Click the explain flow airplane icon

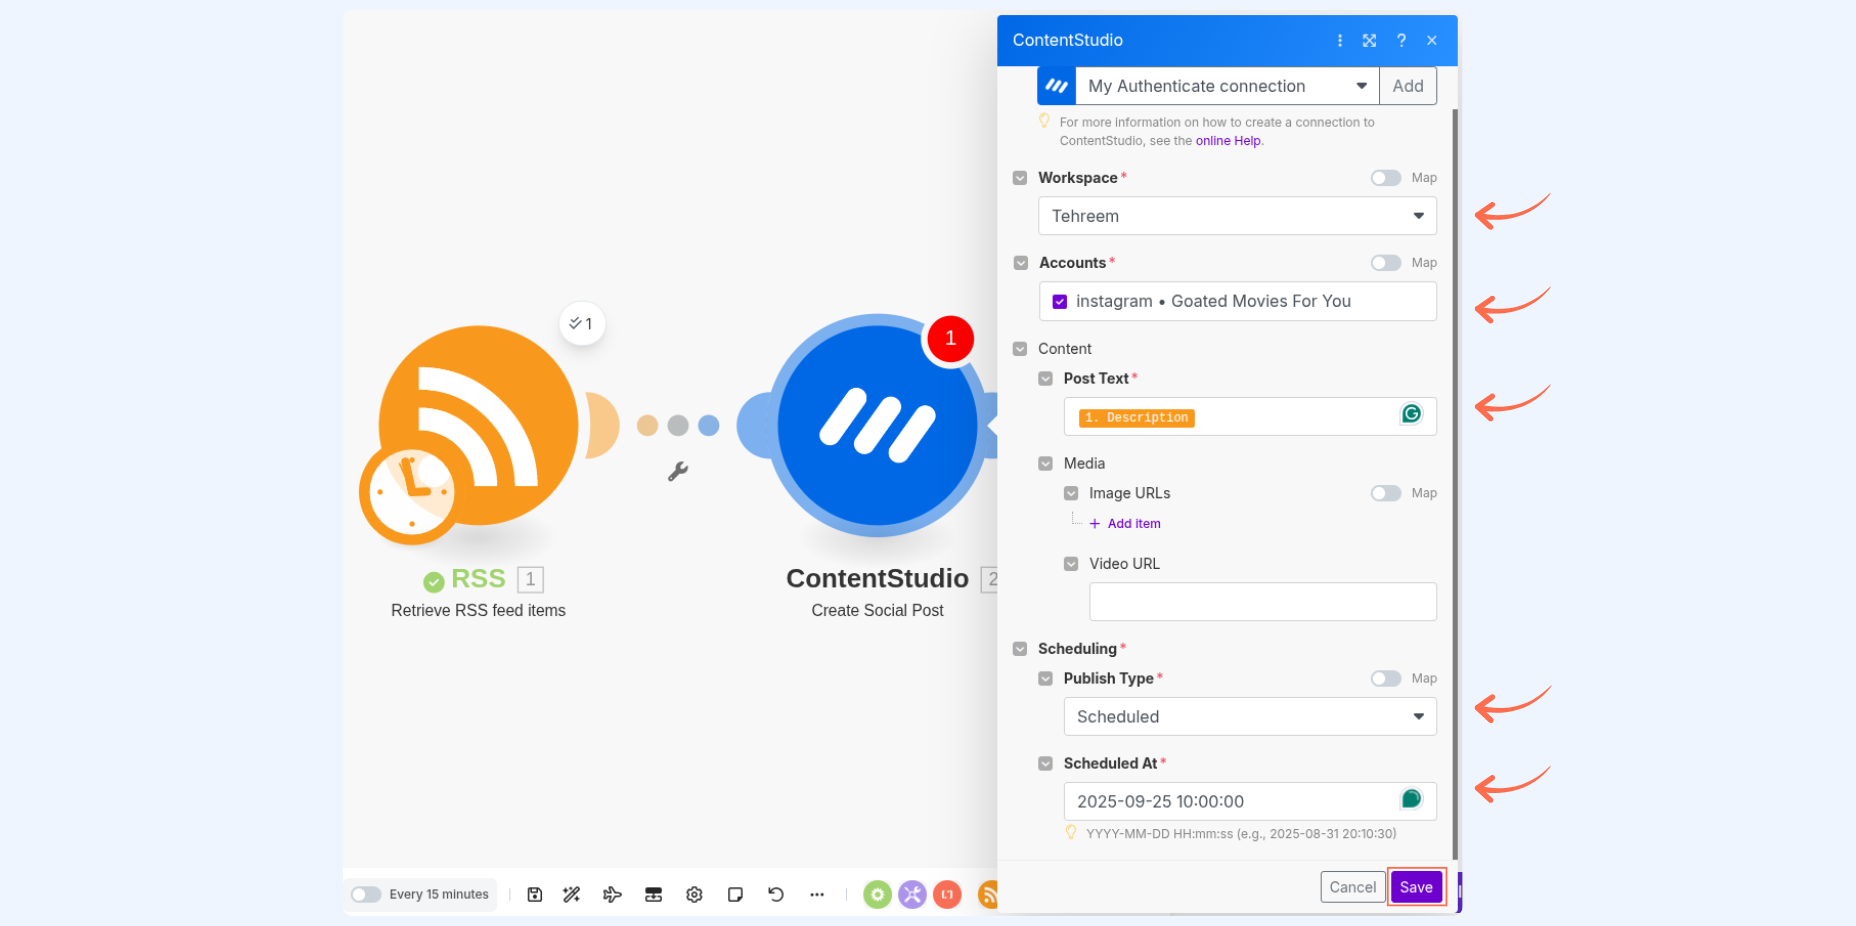tap(613, 894)
